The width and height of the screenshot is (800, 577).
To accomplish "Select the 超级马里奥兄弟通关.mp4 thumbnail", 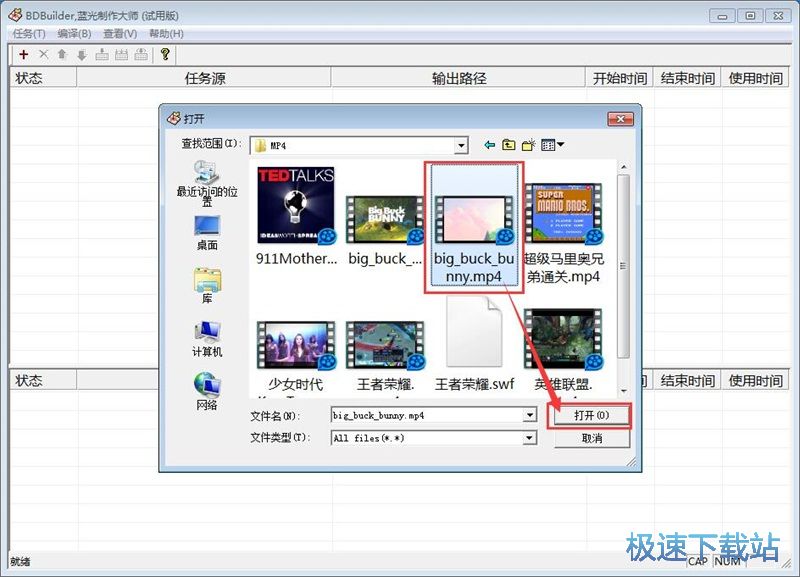I will point(562,214).
